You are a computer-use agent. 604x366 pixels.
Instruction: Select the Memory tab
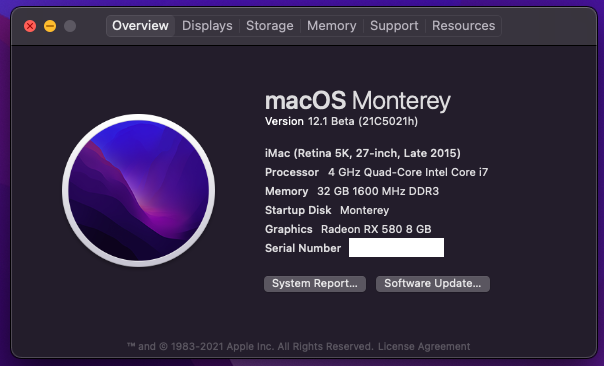(x=332, y=26)
